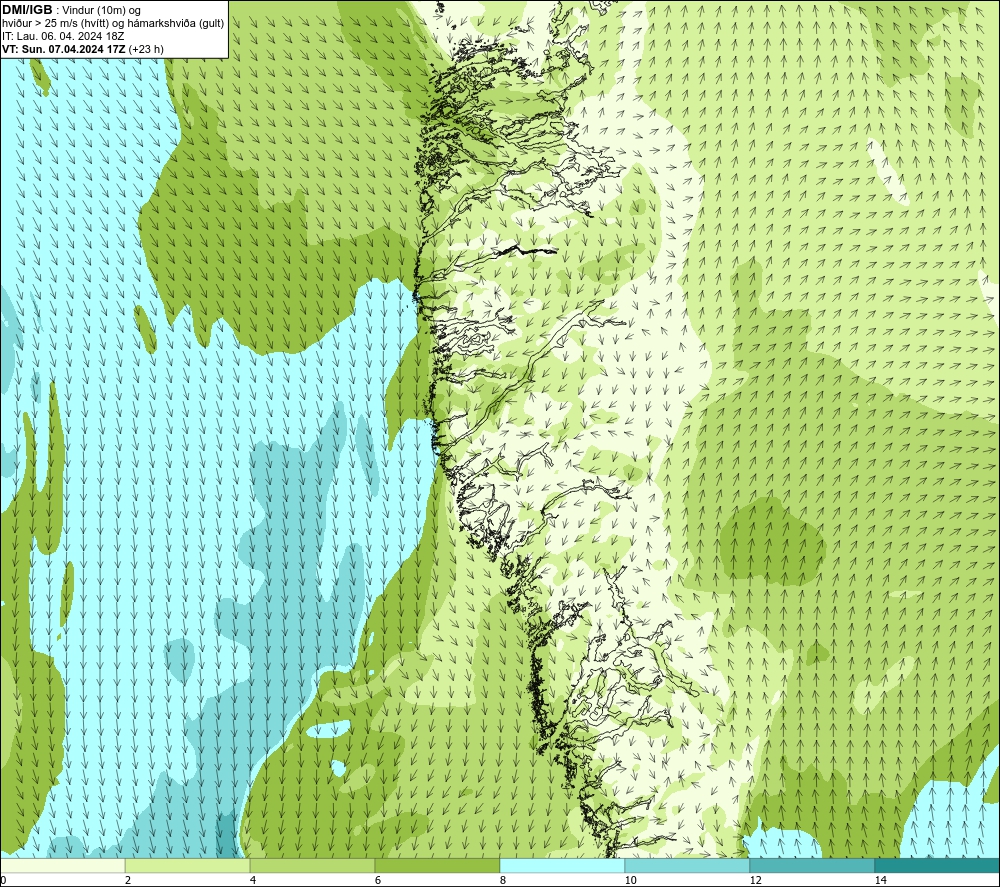
Task: Click the 'VT: Sun. 07.04.2024 17Z' valid time line
Action: 83,48
